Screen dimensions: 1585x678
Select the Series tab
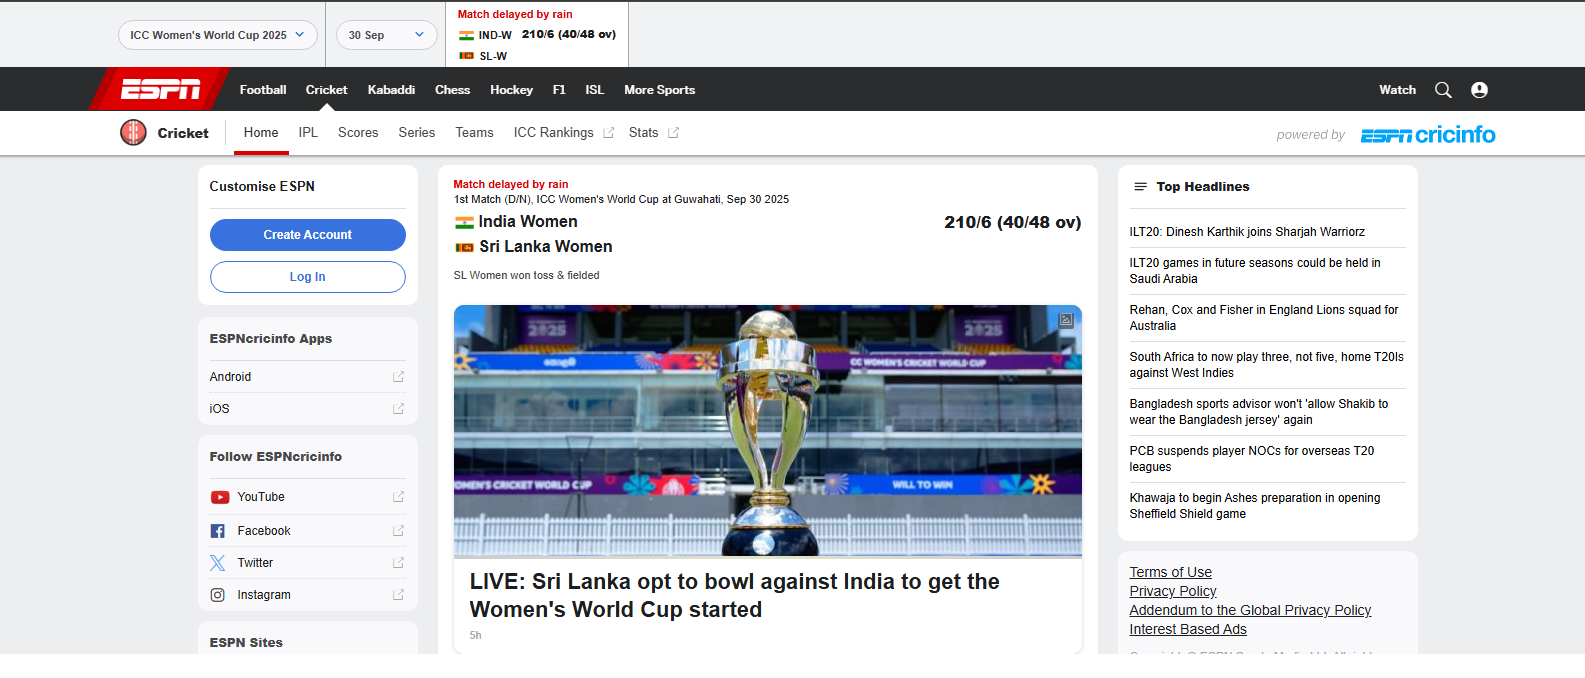[417, 133]
